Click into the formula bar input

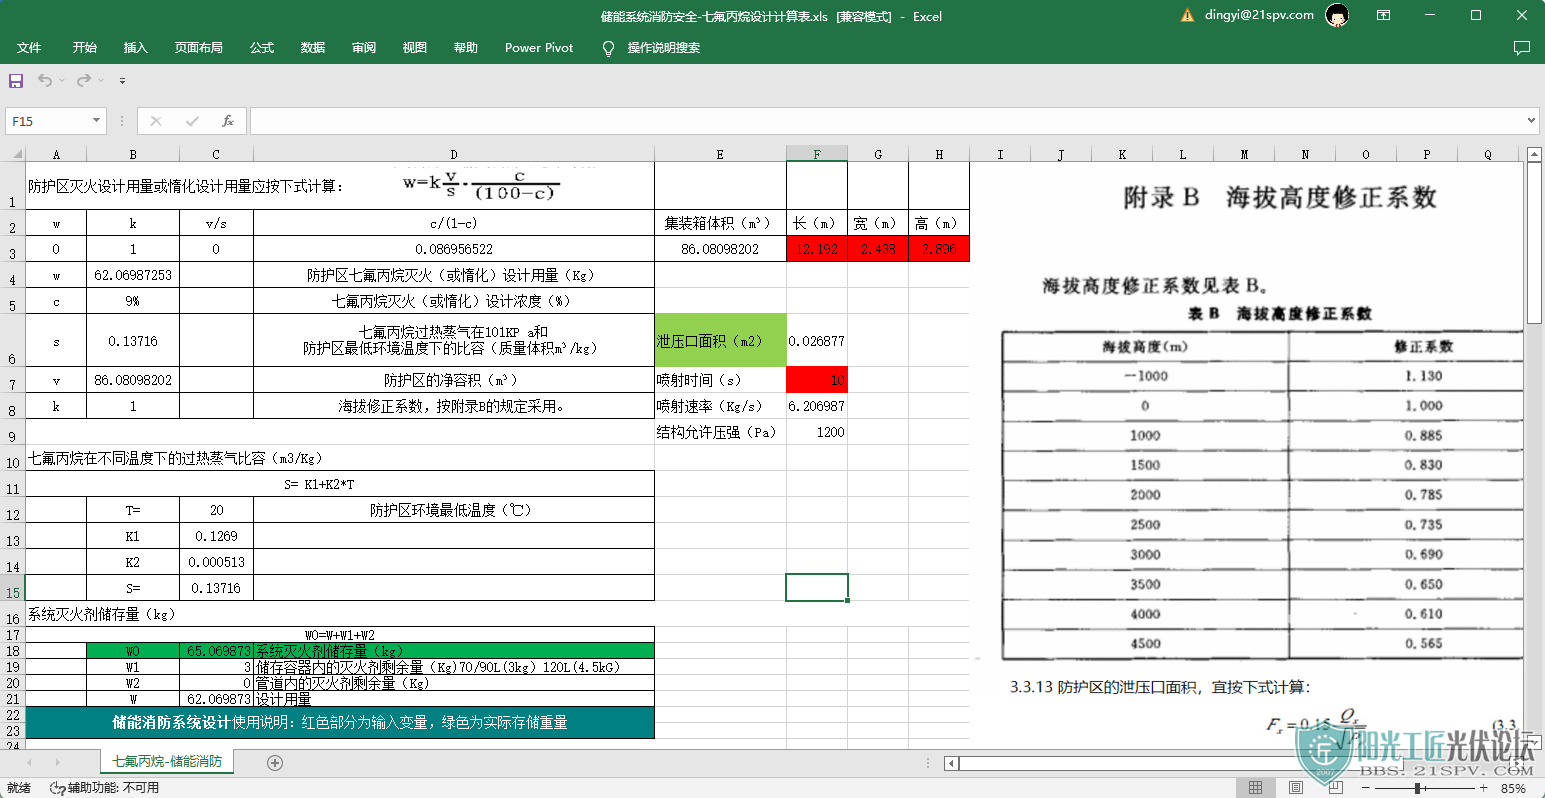tap(887, 121)
